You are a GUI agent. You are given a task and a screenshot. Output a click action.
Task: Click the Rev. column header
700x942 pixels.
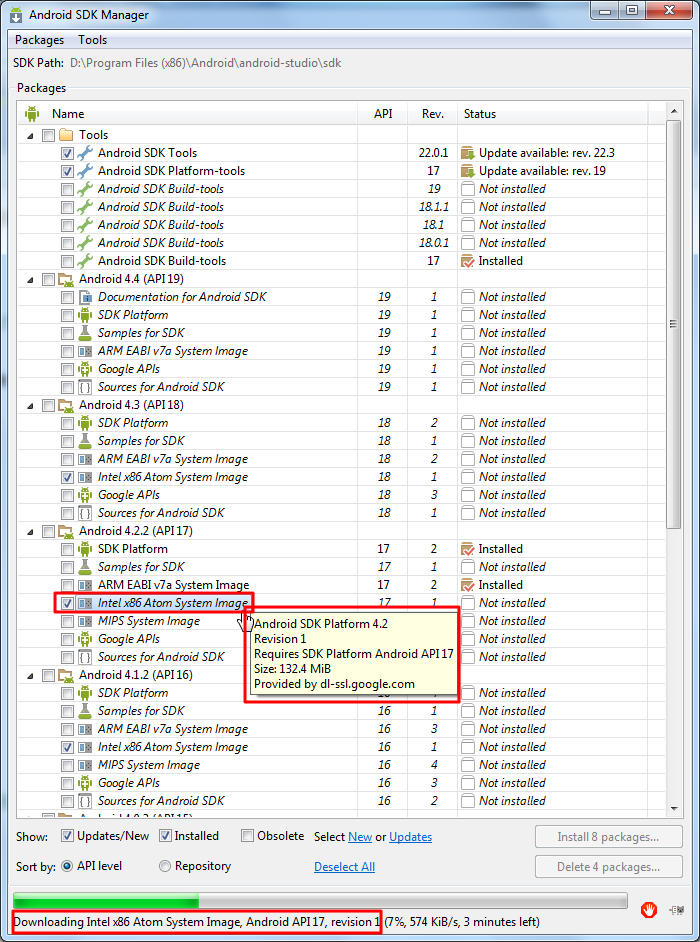pyautogui.click(x=433, y=114)
